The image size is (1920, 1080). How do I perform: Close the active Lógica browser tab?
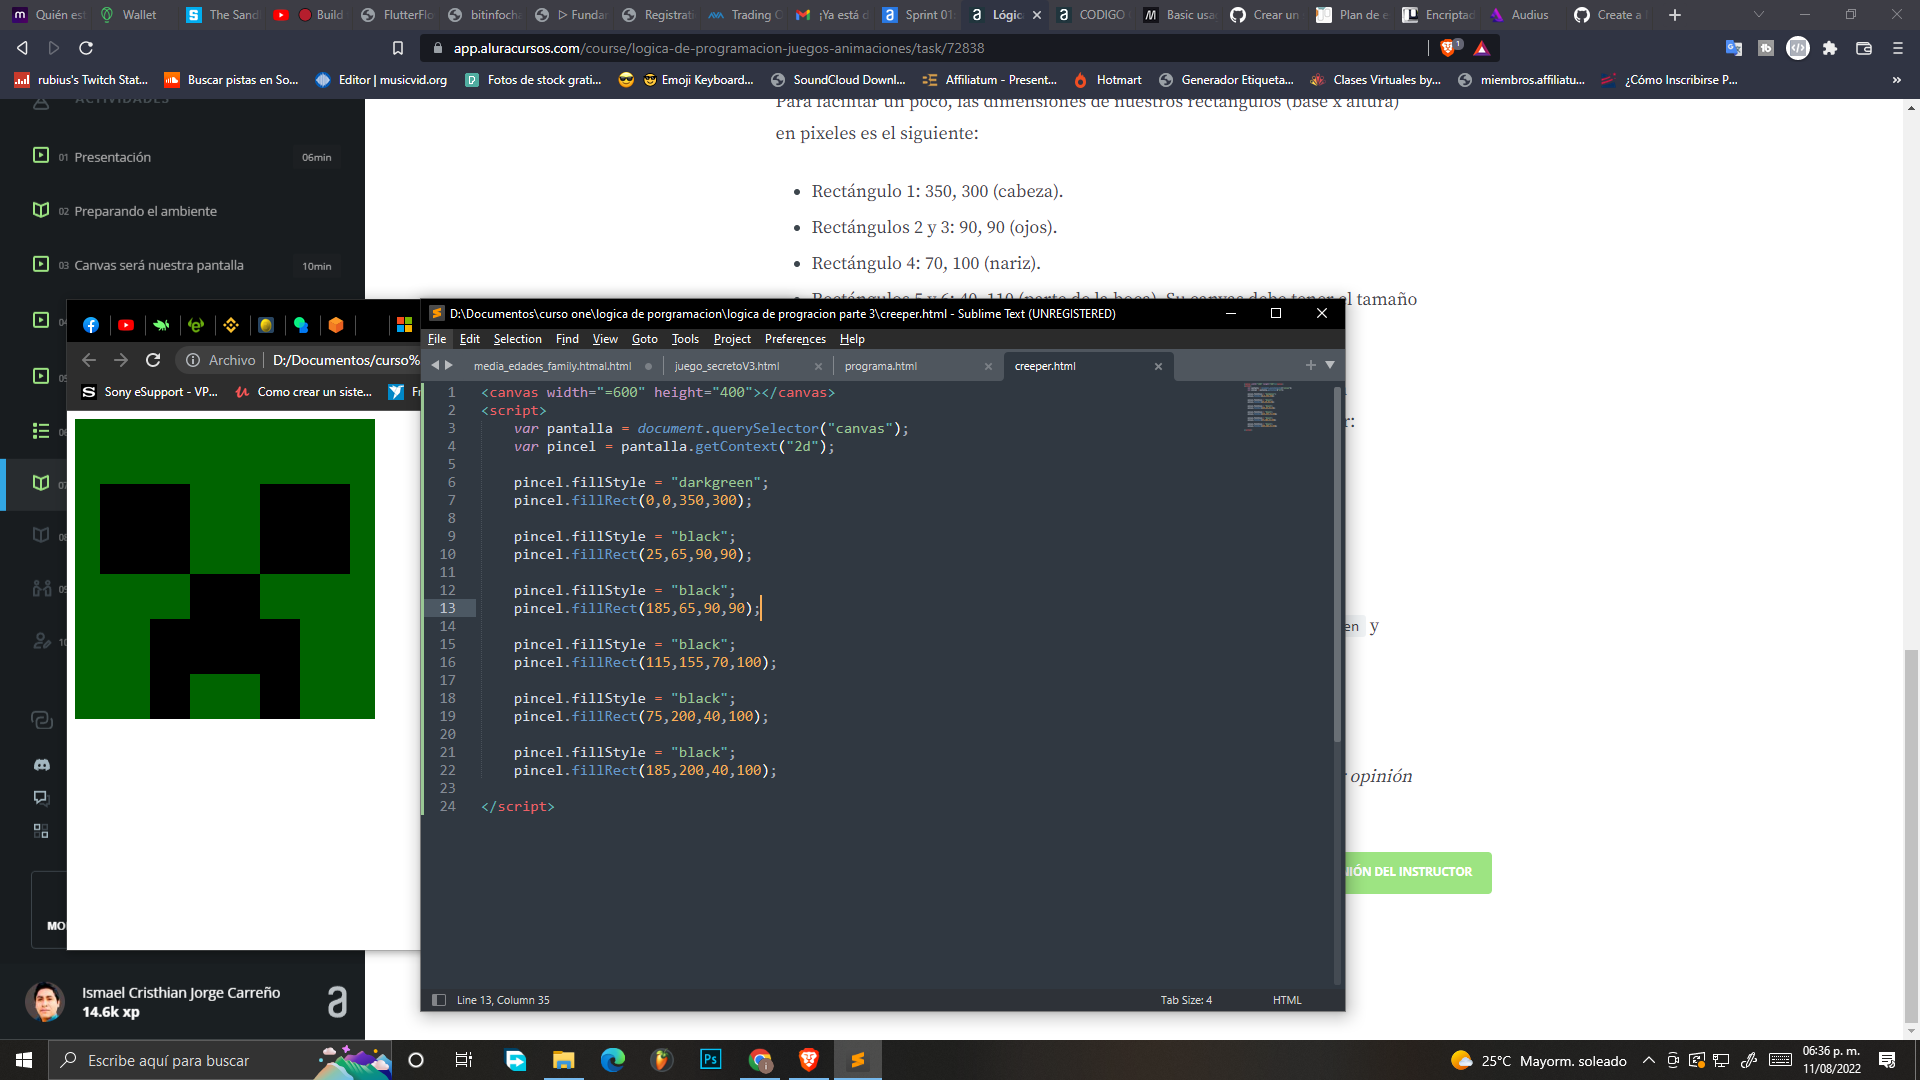click(1037, 15)
